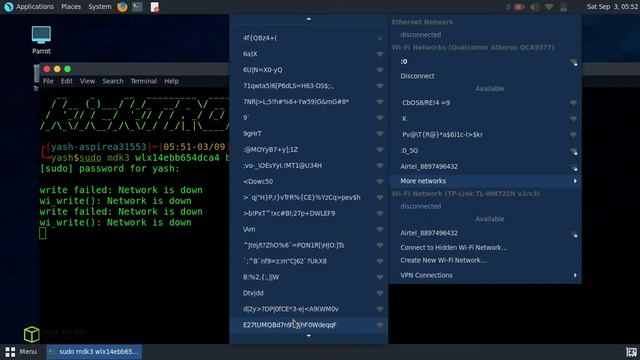
Task: Connect to Airtel_8897496432 under Qualcomm Atheros
Action: click(485, 167)
